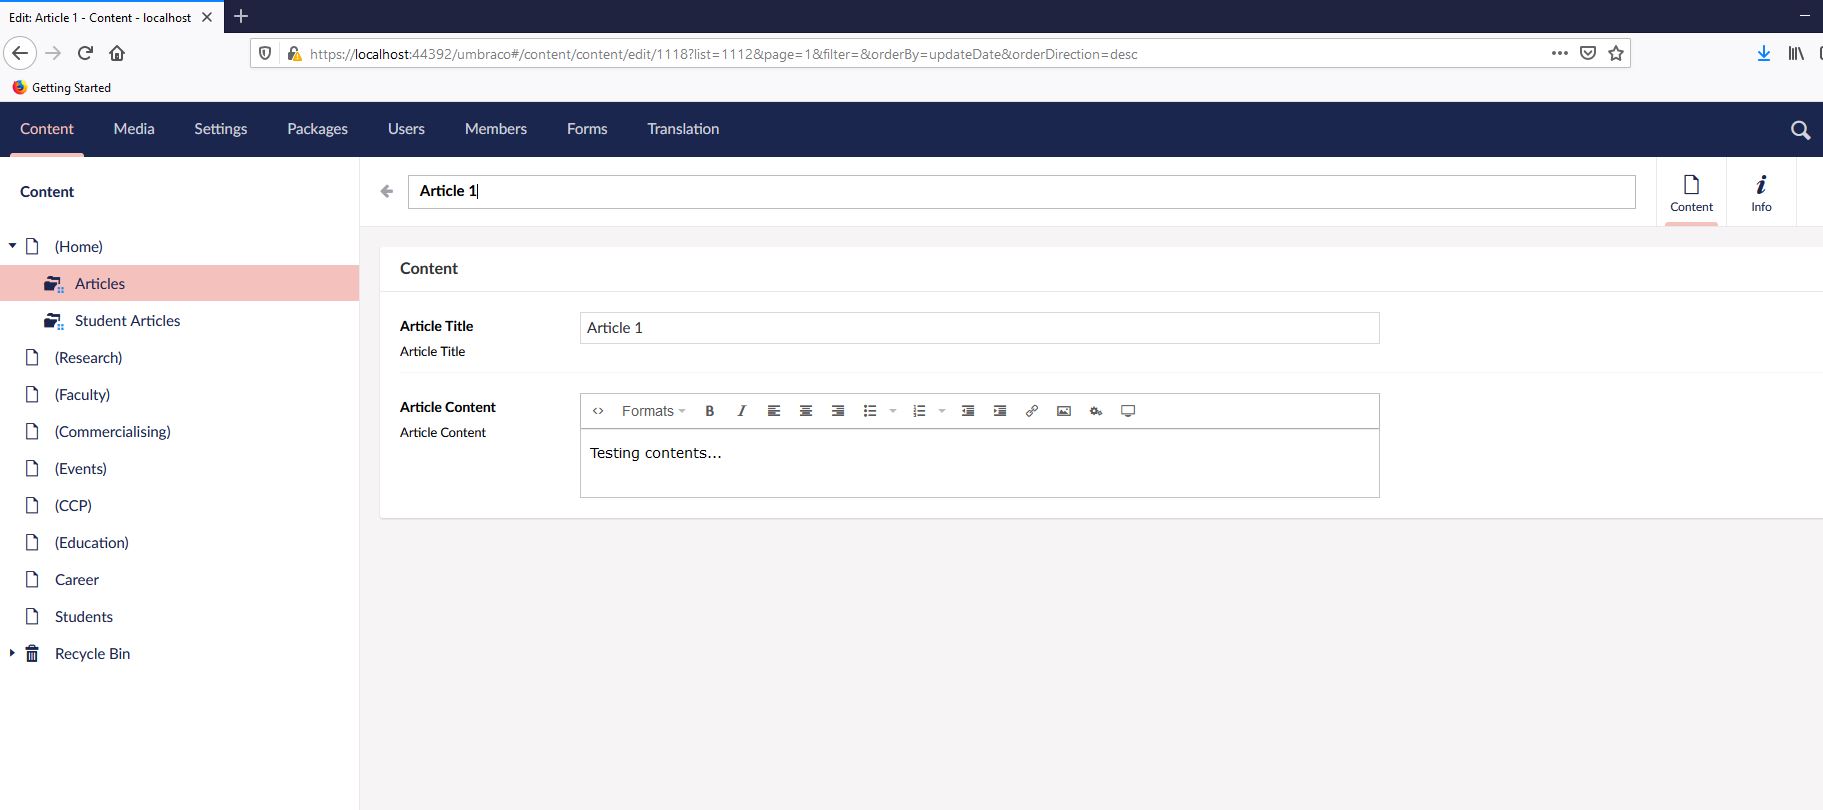Expand bullet list style dropdown arrow

click(893, 411)
